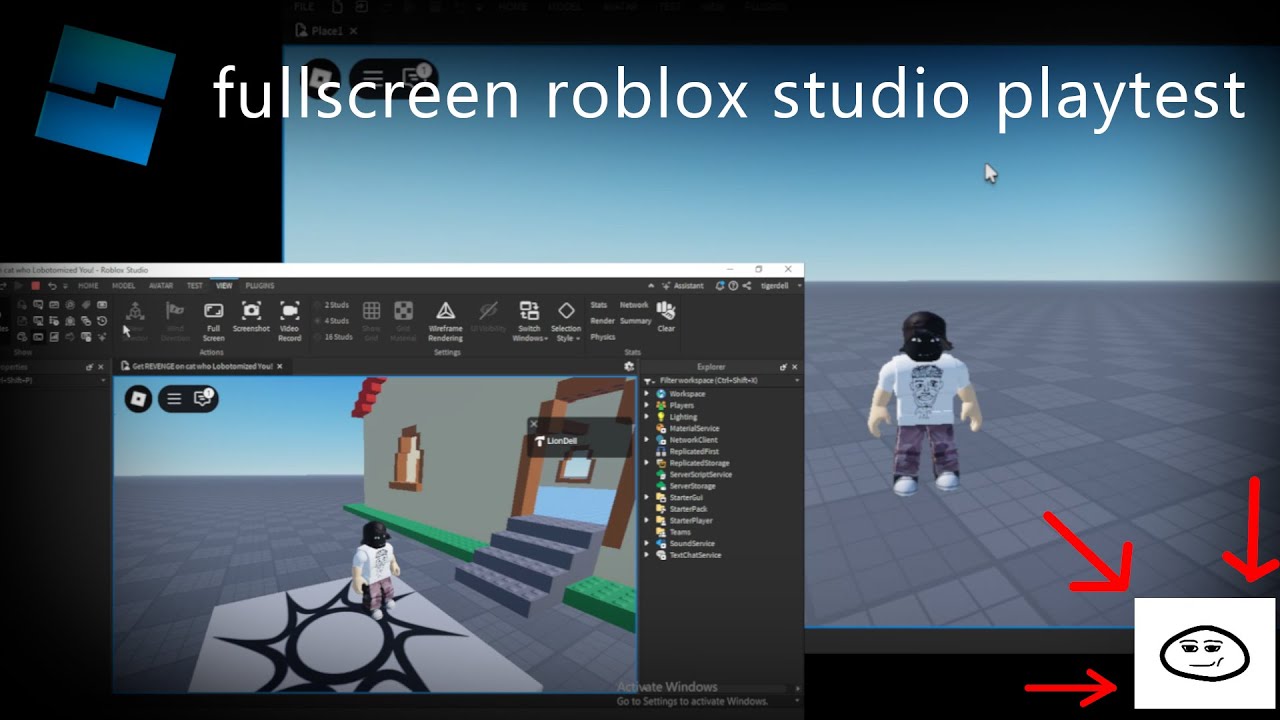Toggle Wireframe Rendering
Viewport: 1280px width, 720px height.
tap(445, 322)
